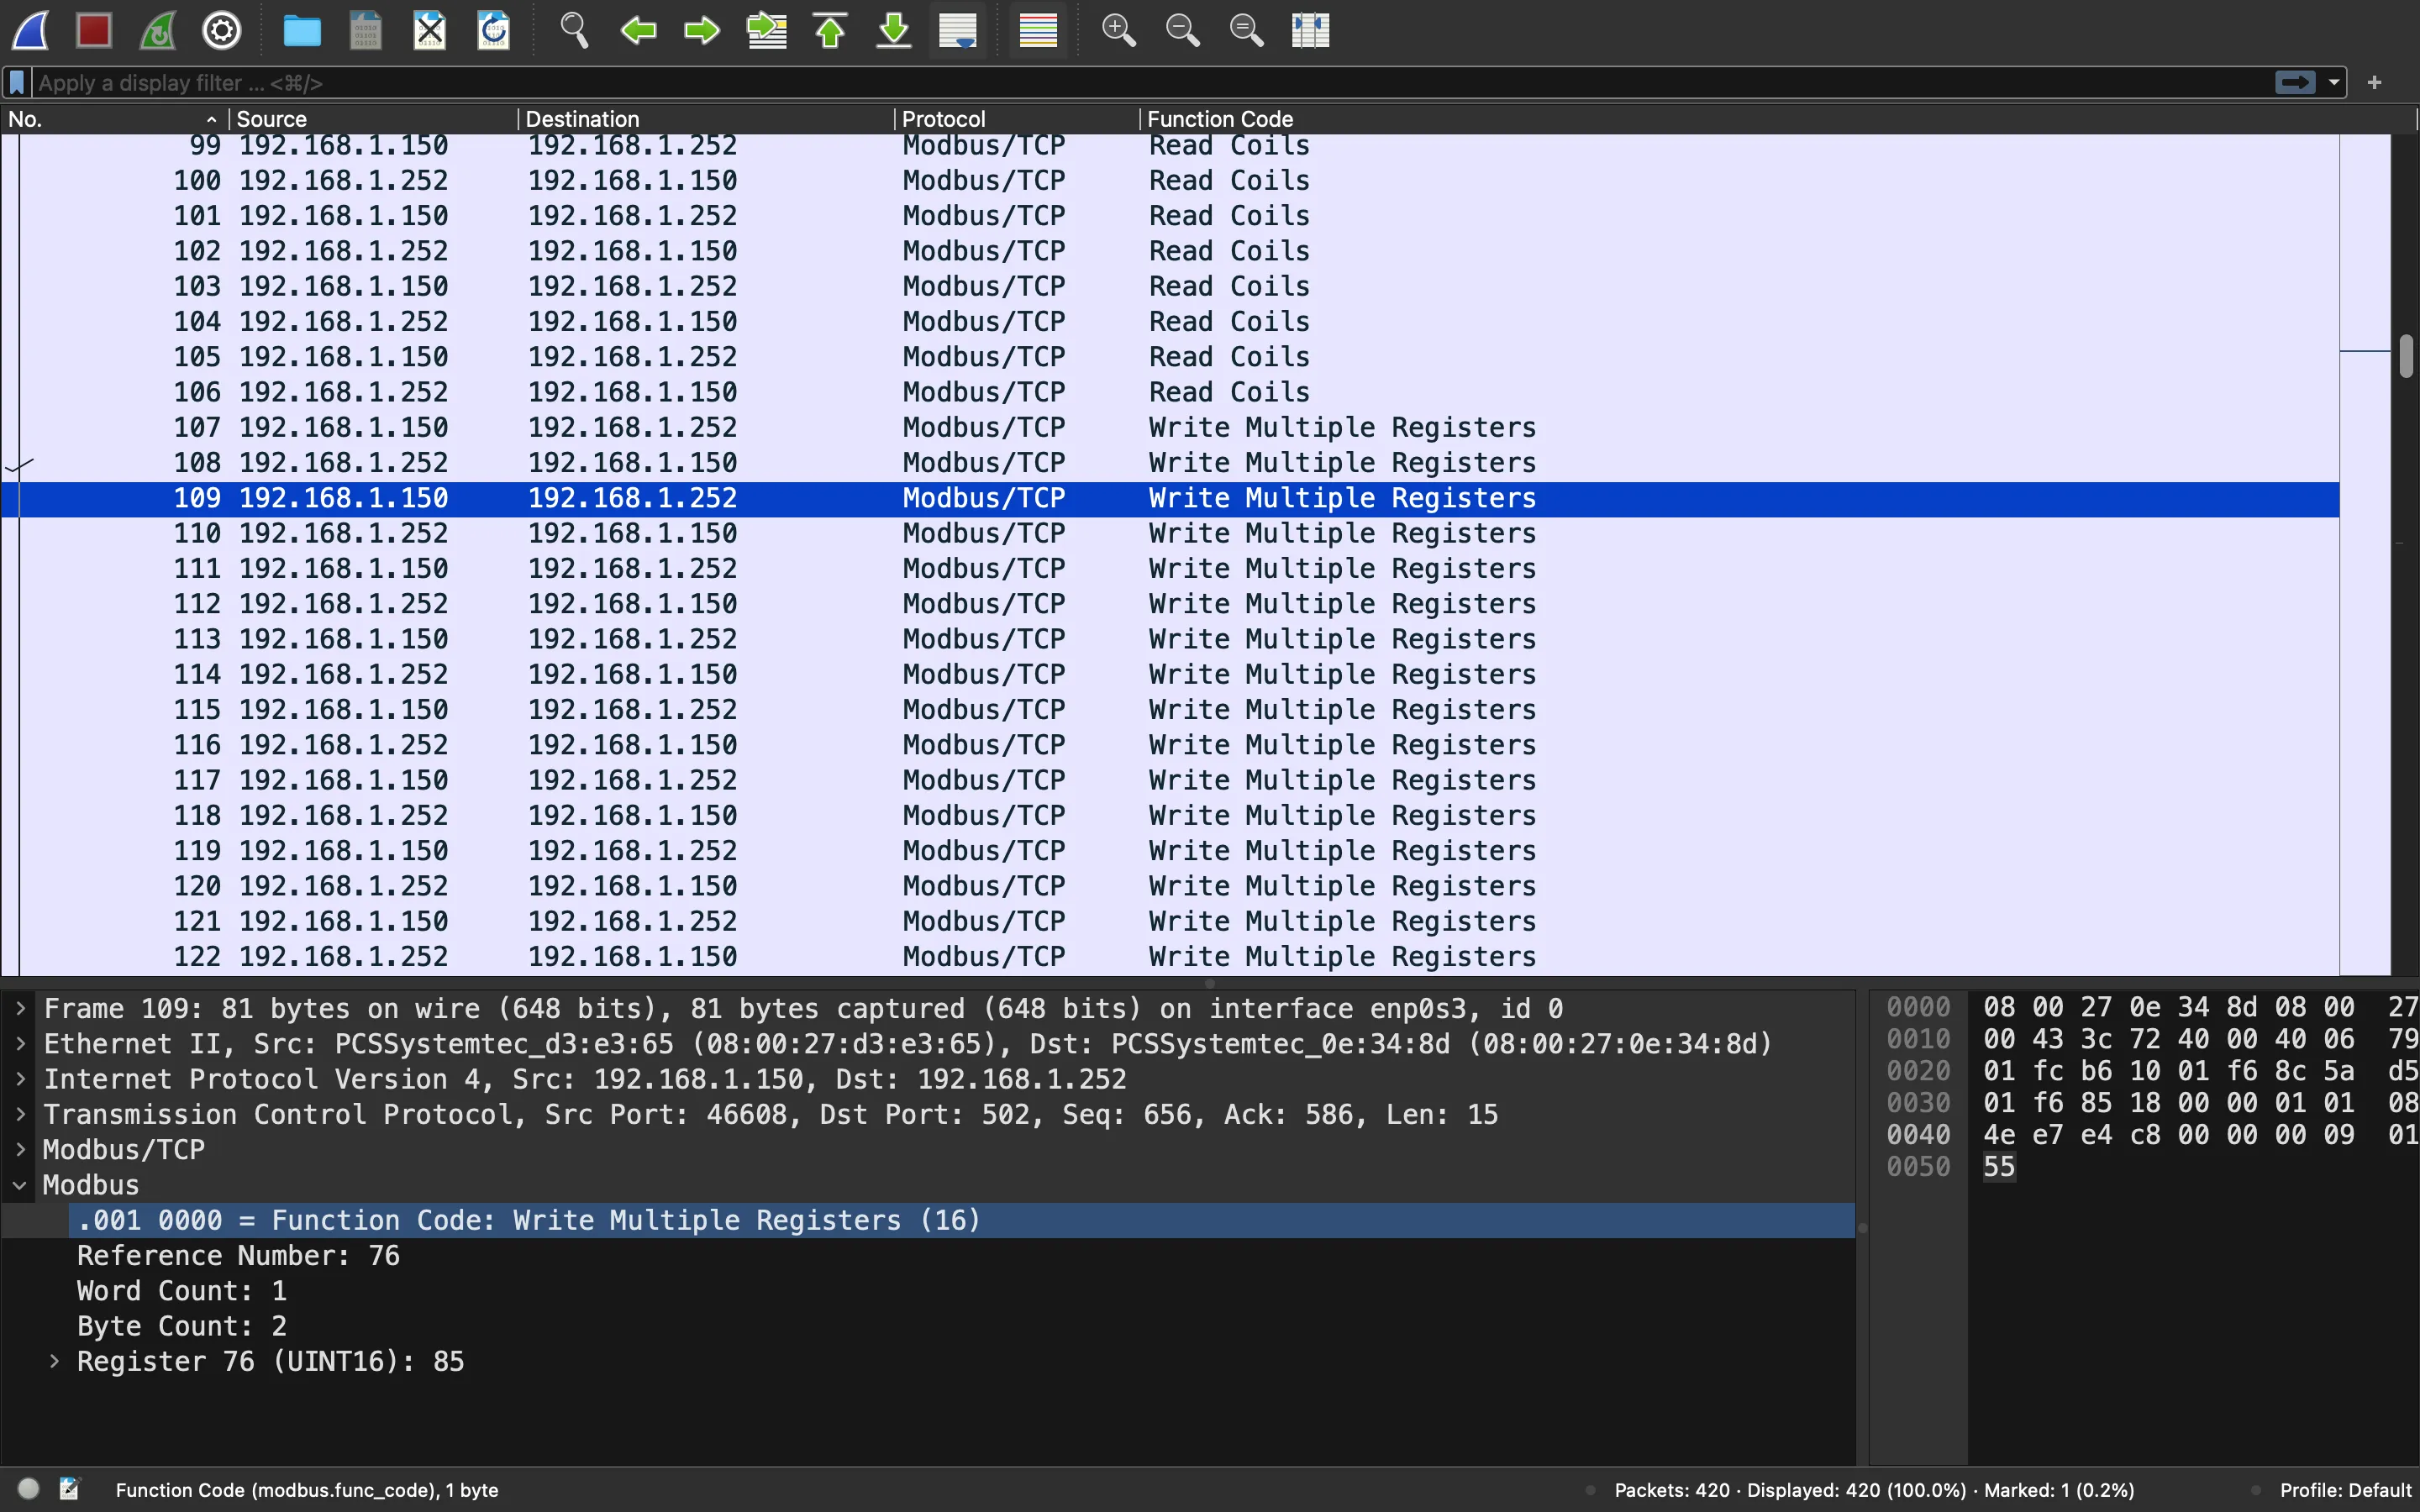2420x1512 pixels.
Task: Save this capture file icon
Action: click(365, 30)
